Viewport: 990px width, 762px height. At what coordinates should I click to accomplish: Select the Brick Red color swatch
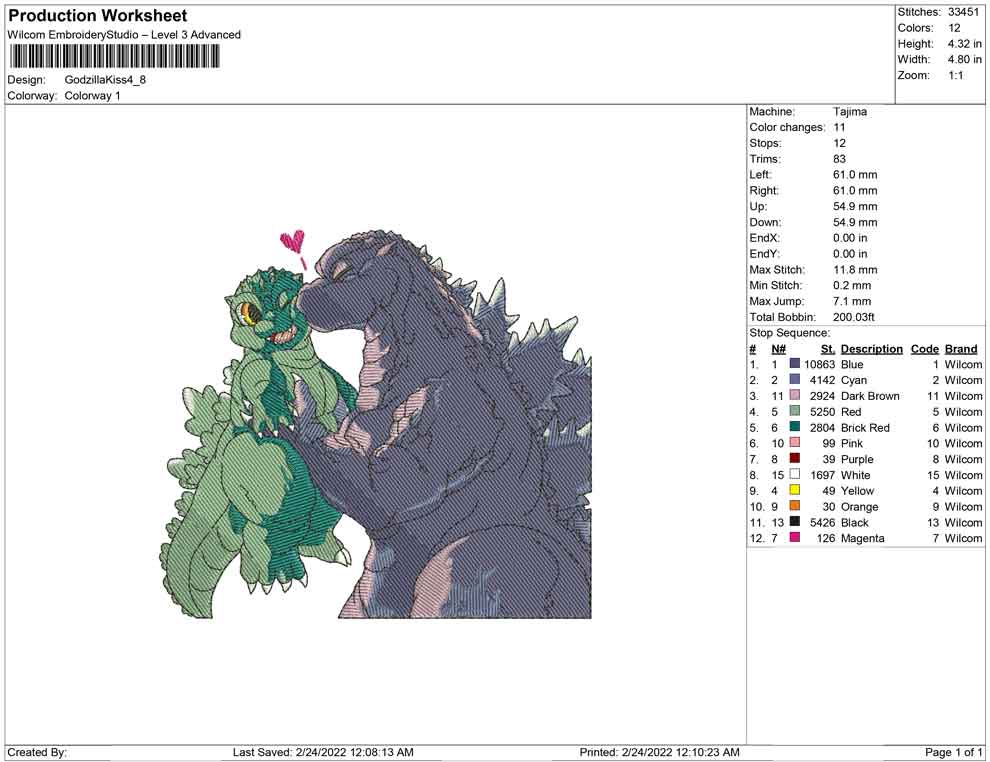(795, 427)
